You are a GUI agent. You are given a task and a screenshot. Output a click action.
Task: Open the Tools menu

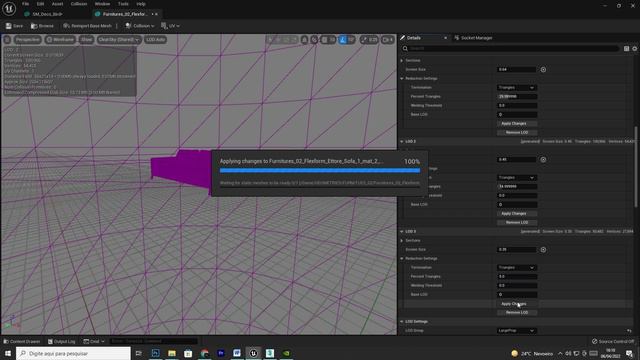123,4
